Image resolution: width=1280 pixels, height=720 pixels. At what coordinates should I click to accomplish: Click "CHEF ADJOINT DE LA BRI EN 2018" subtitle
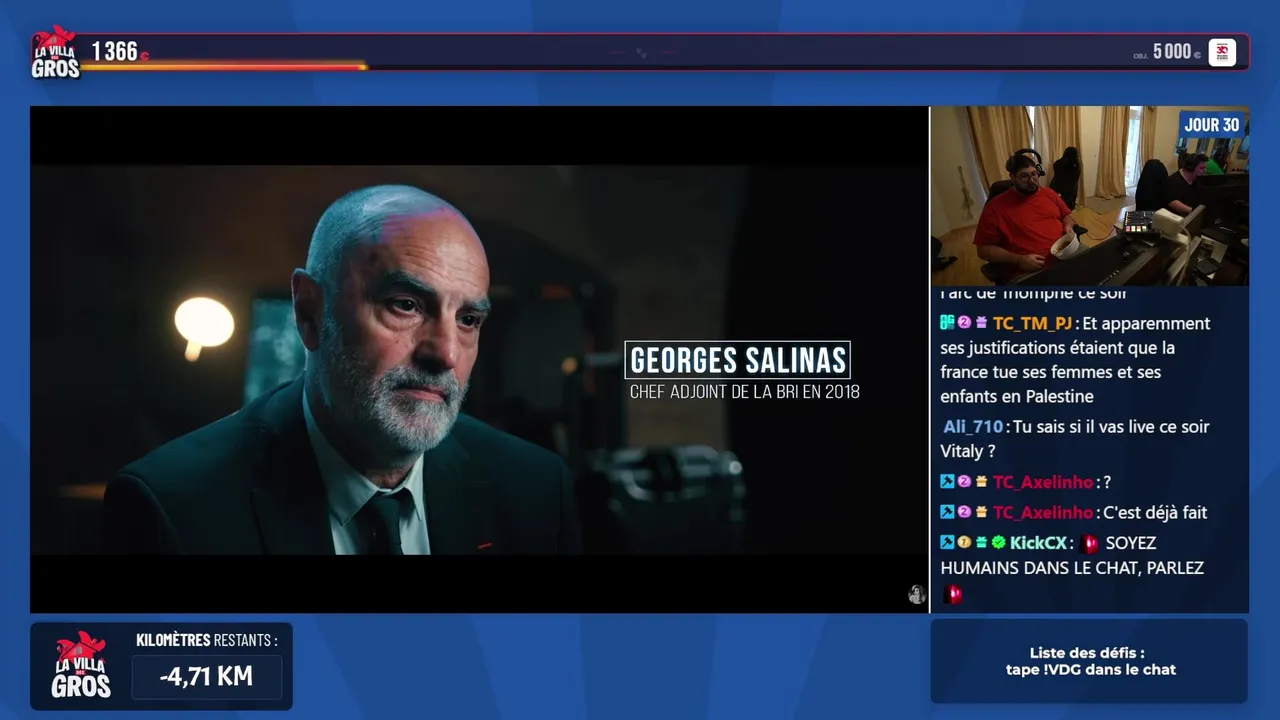click(744, 392)
